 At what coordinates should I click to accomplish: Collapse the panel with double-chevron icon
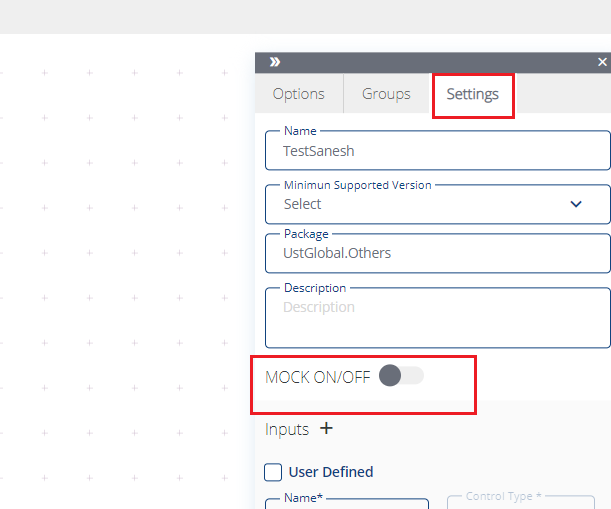pos(275,62)
